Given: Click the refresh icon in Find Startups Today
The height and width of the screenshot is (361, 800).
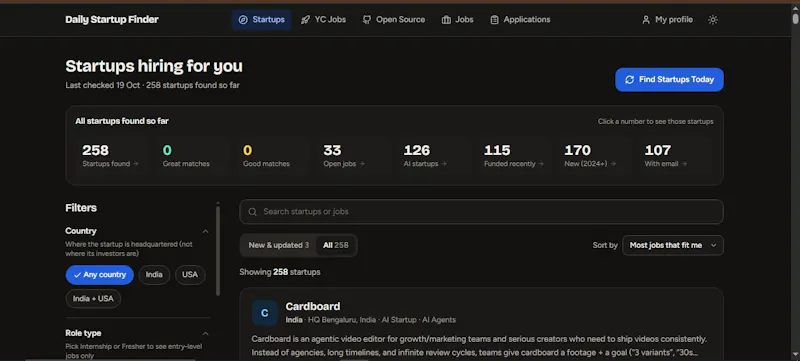Looking at the screenshot, I should click(630, 80).
